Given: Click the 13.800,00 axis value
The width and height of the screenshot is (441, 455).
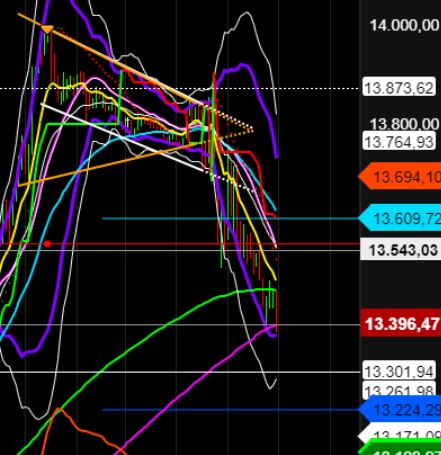Looking at the screenshot, I should [405, 124].
